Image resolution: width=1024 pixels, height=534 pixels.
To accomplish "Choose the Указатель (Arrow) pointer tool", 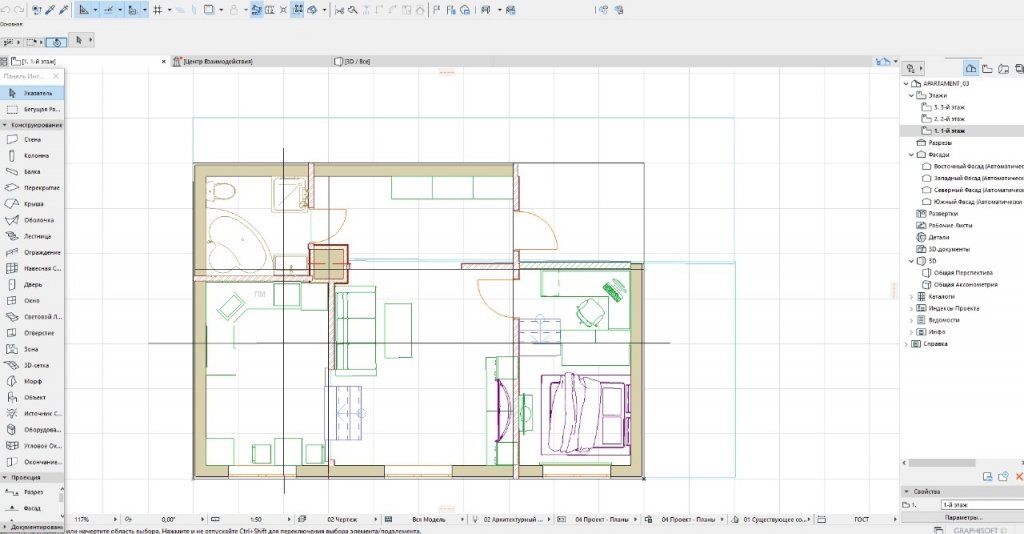I will tap(36, 92).
